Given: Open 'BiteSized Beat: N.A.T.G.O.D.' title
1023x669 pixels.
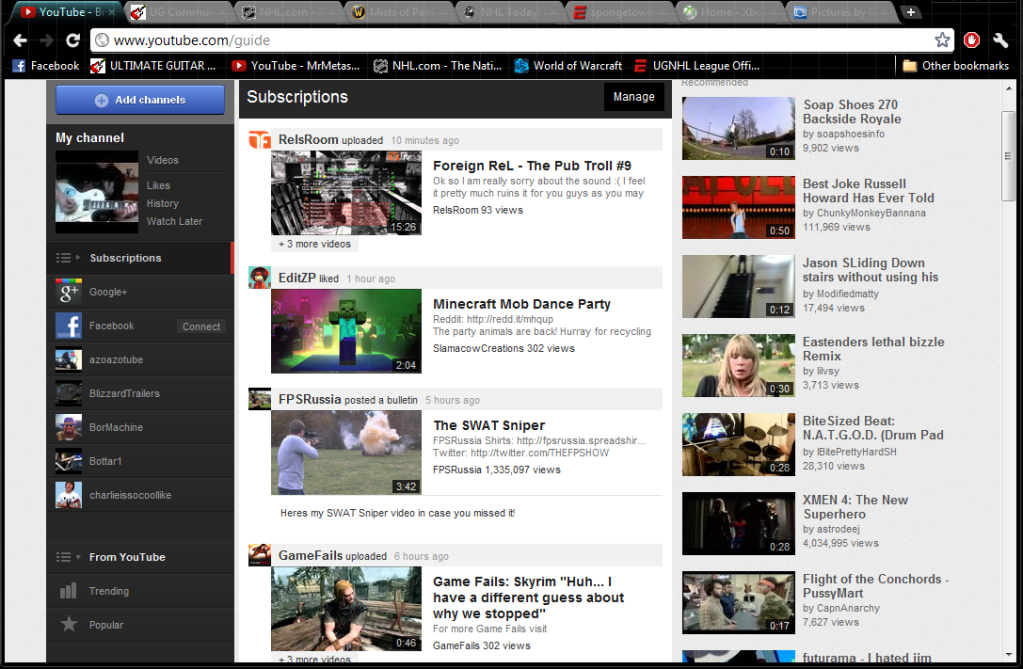Looking at the screenshot, I should tap(873, 428).
